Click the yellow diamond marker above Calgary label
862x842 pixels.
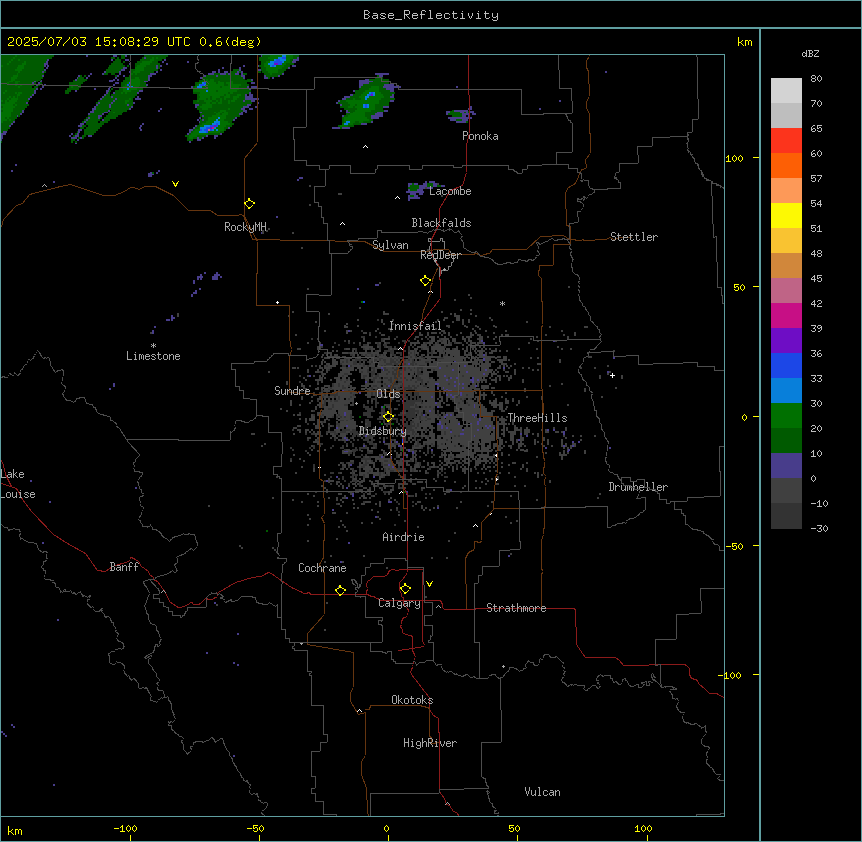click(x=405, y=589)
